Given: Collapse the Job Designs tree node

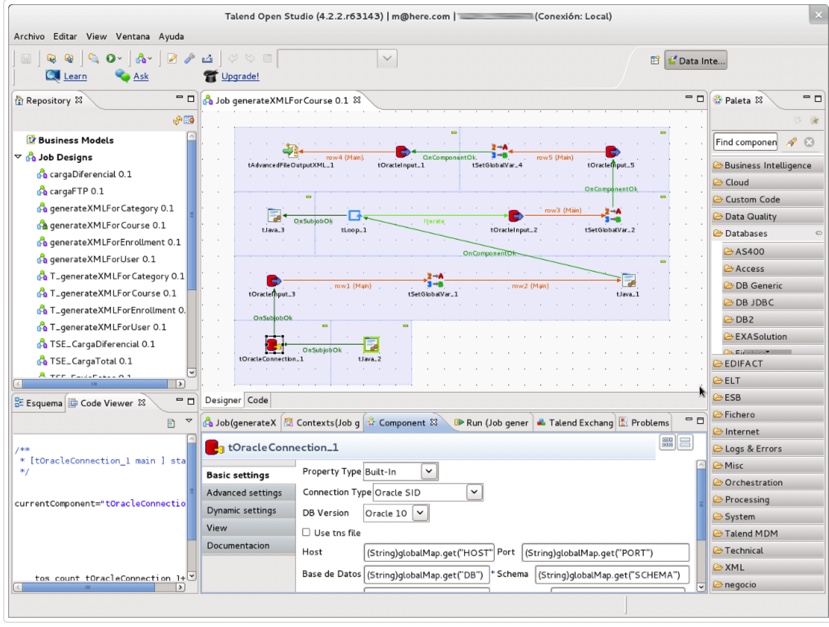Looking at the screenshot, I should [x=18, y=156].
